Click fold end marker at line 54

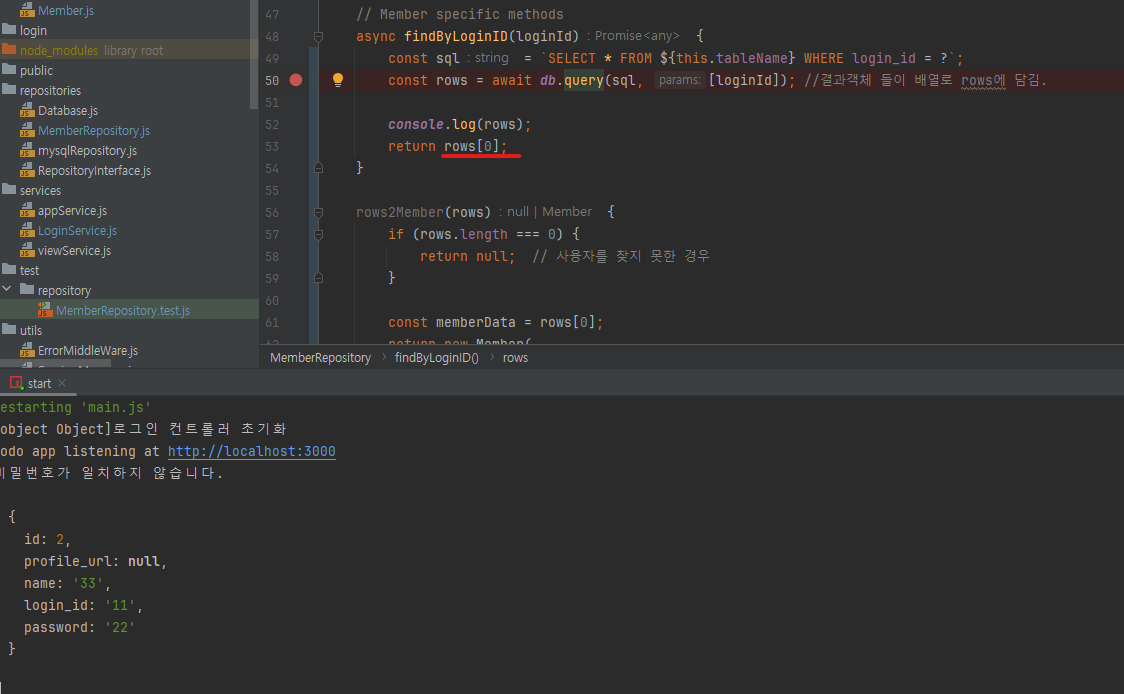click(318, 168)
